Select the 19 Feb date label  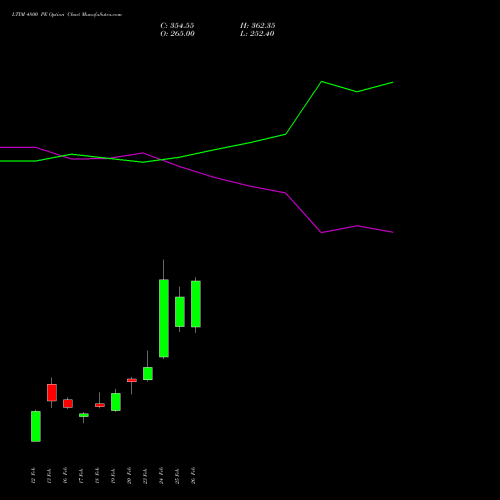(x=113, y=476)
